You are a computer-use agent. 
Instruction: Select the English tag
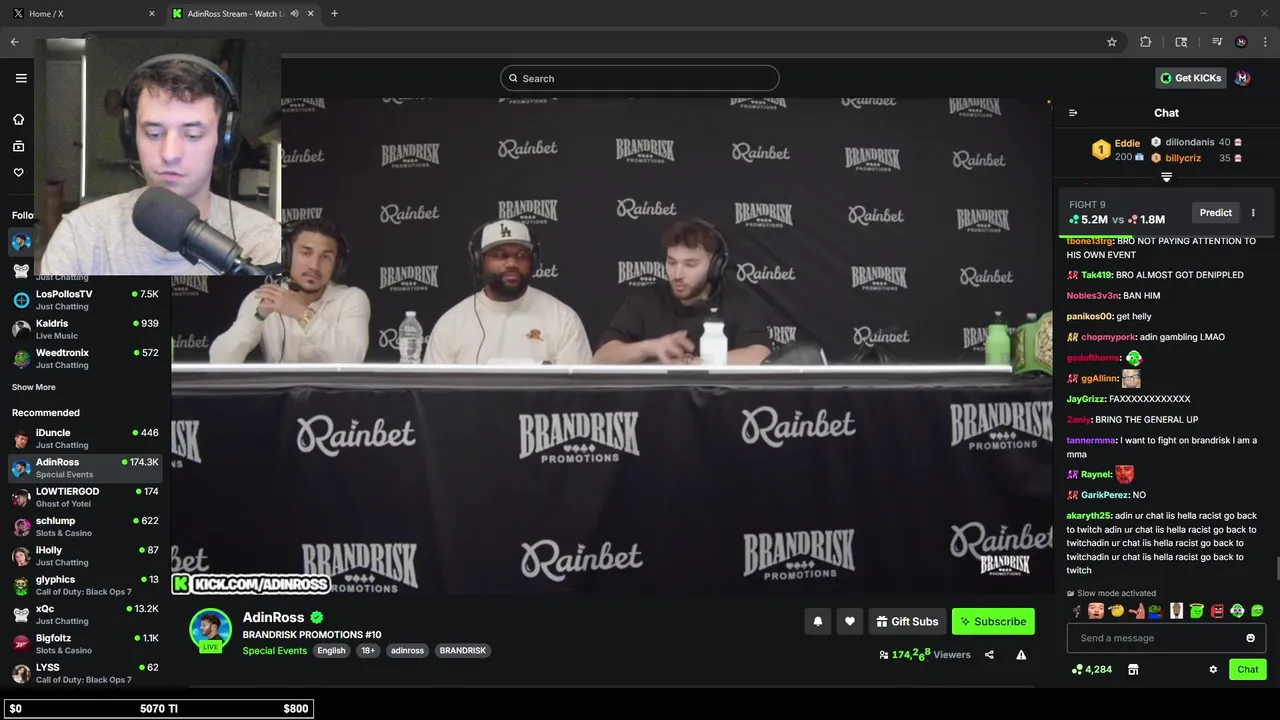[x=331, y=650]
